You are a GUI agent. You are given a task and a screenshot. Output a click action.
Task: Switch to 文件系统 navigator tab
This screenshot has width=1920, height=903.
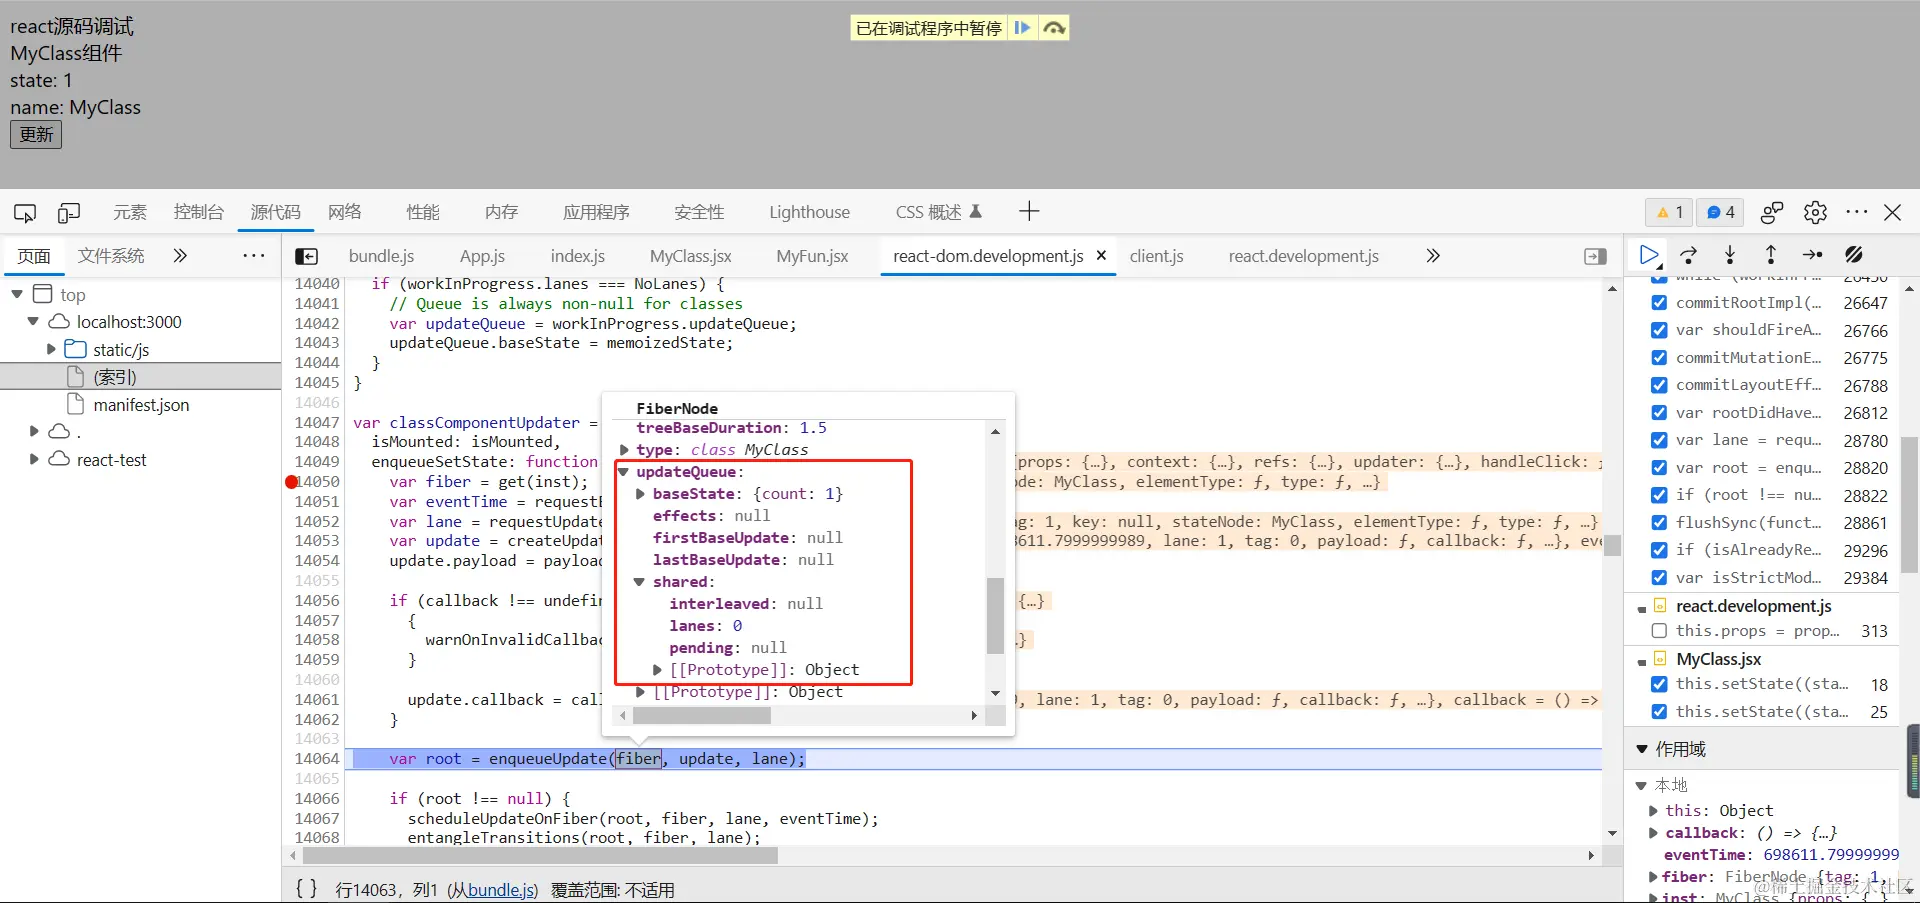pyautogui.click(x=111, y=256)
